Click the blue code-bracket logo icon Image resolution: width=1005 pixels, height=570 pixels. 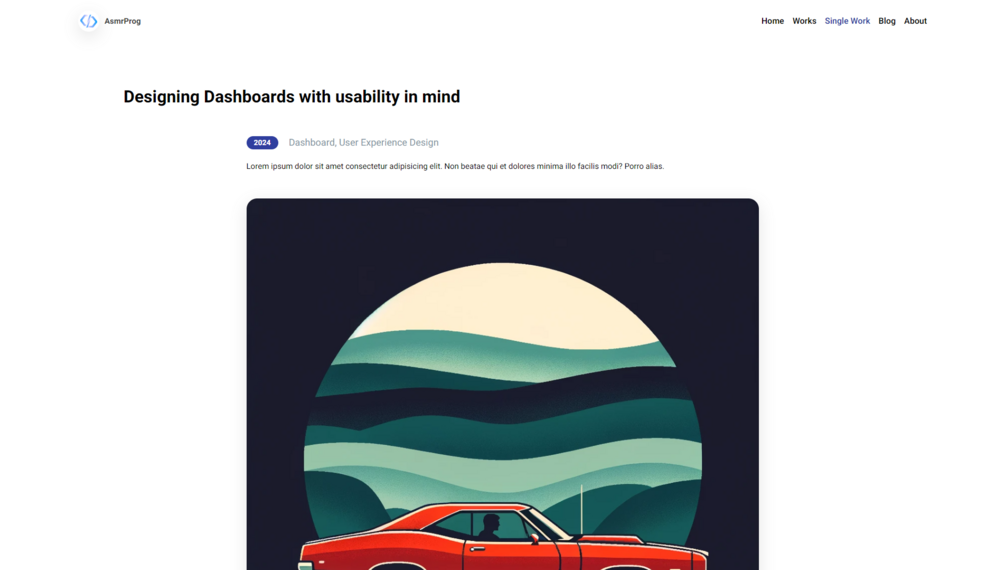[x=88, y=21]
